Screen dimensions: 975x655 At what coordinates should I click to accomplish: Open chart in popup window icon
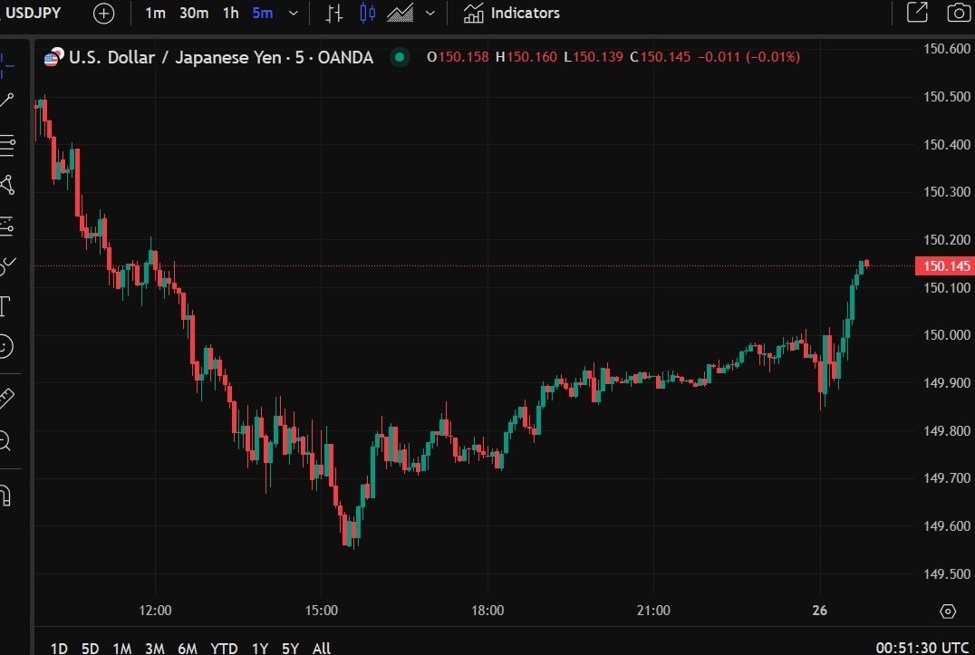(x=916, y=13)
